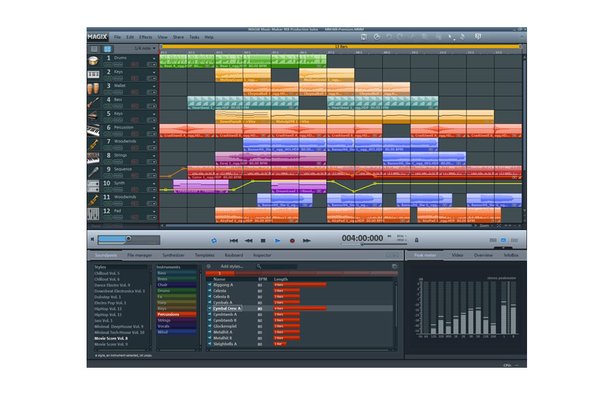This screenshot has width=600, height=395.
Task: Open the 1/4 note grid dropdown
Action: (145, 49)
